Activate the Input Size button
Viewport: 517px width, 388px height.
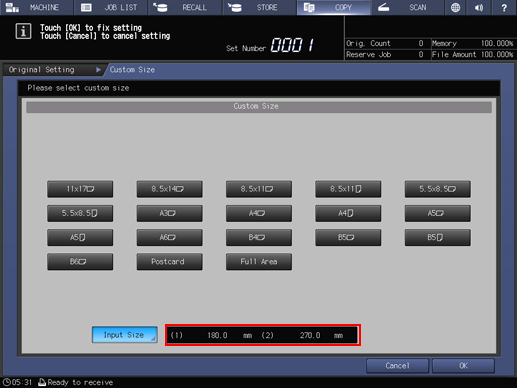point(125,335)
